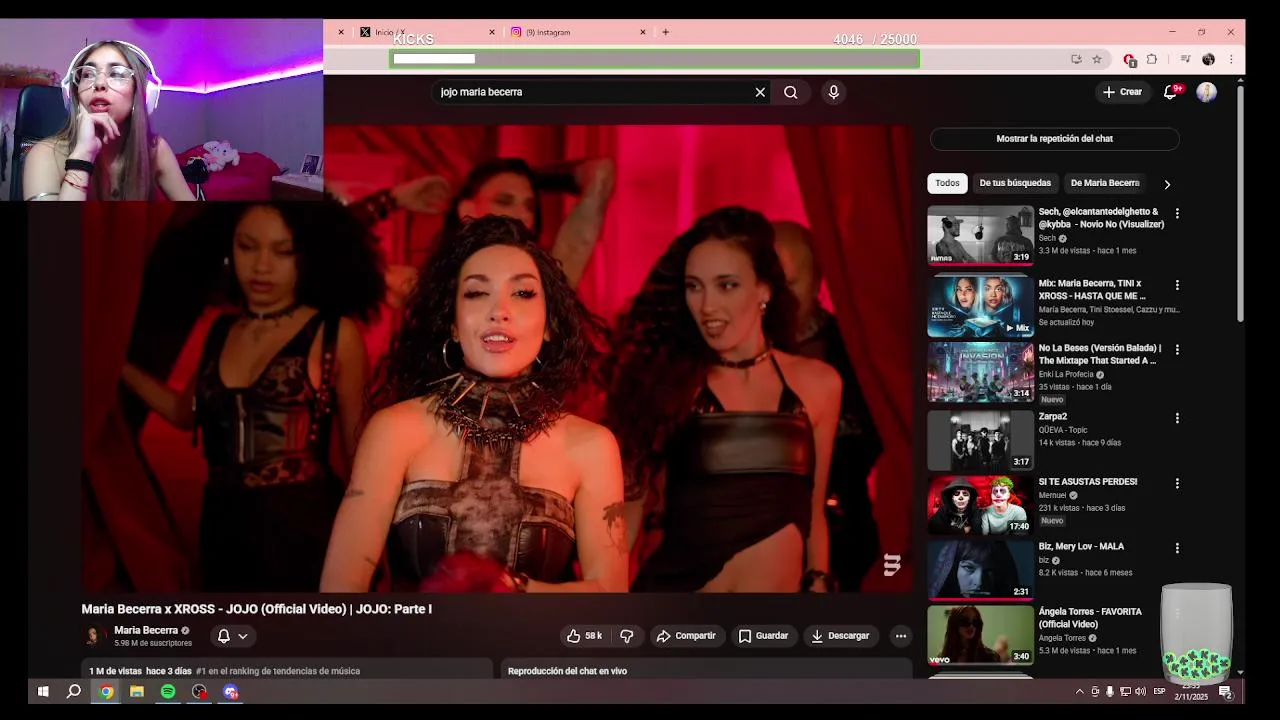Screen dimensions: 1280x720
Task: Close the Inicio / X tab
Action: (492, 32)
